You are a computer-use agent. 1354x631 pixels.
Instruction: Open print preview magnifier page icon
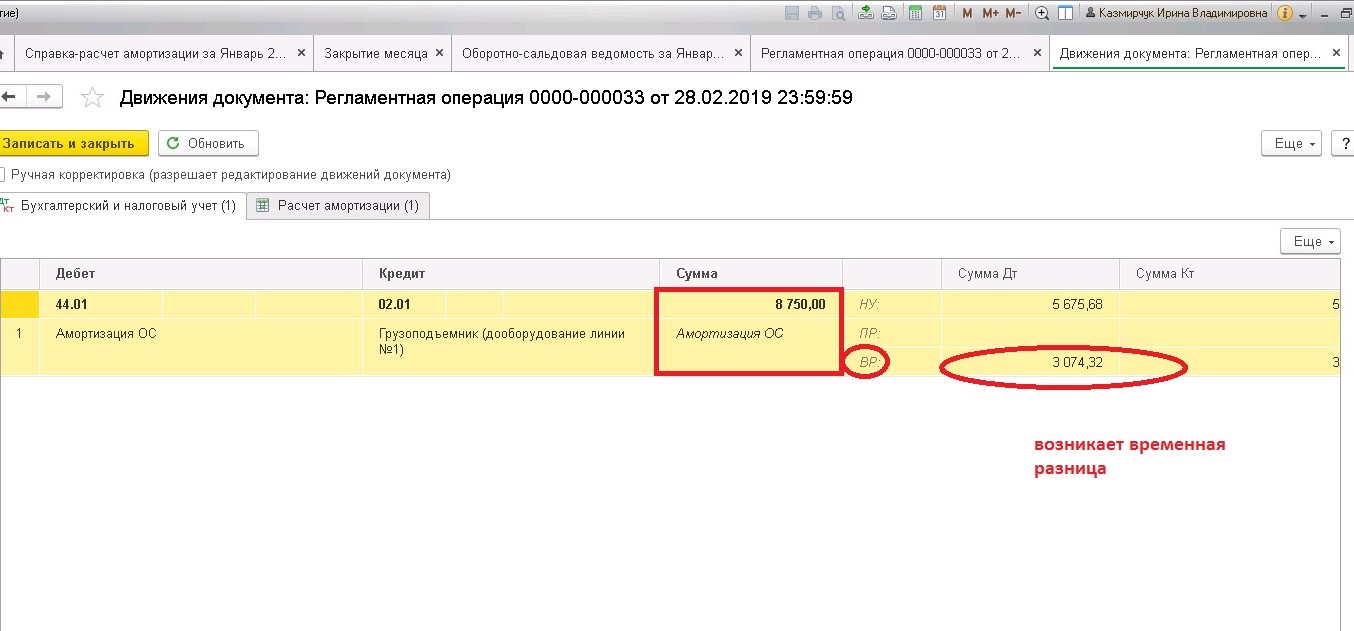click(838, 13)
